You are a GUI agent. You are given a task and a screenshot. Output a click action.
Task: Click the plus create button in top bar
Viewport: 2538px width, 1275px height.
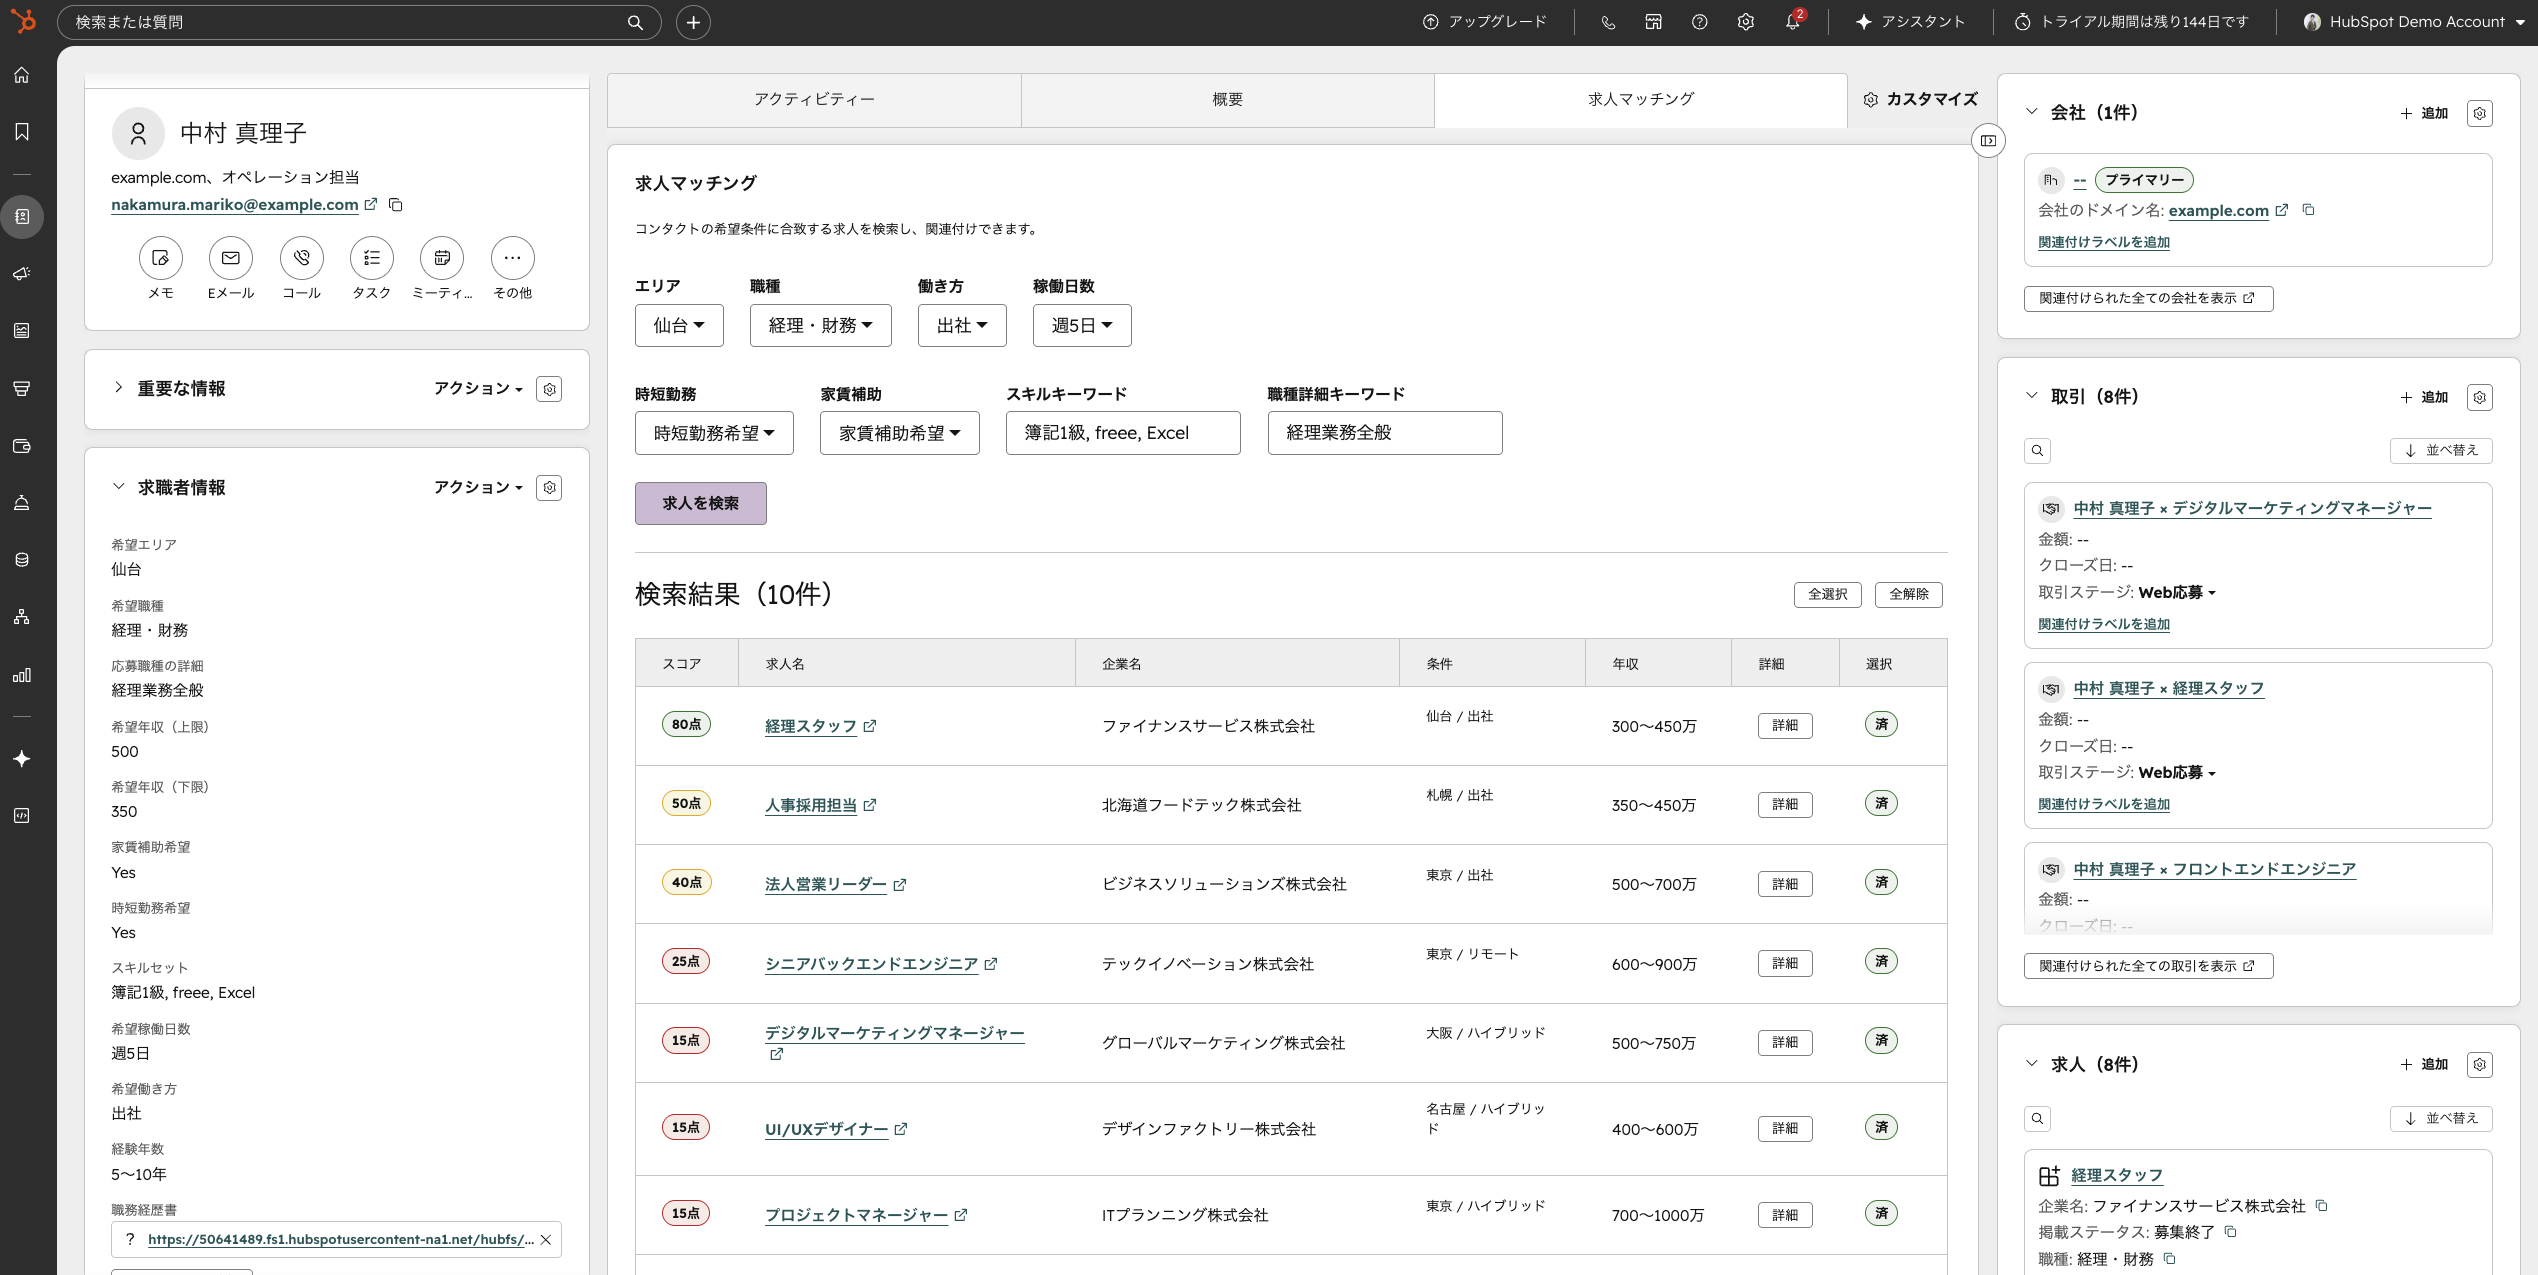click(693, 22)
